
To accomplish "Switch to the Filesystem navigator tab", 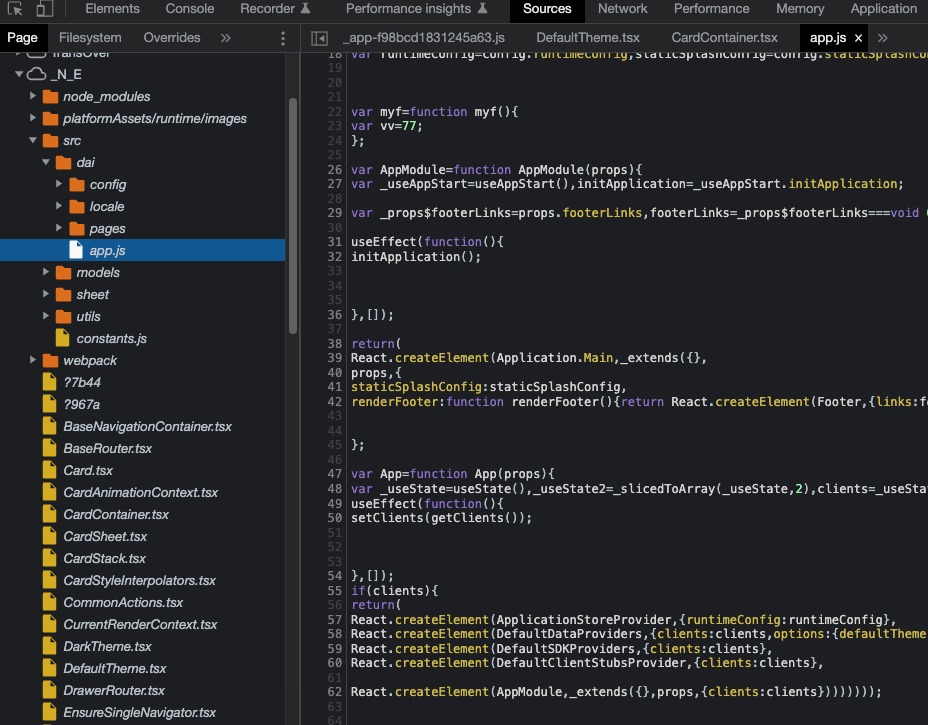I will click(x=90, y=38).
